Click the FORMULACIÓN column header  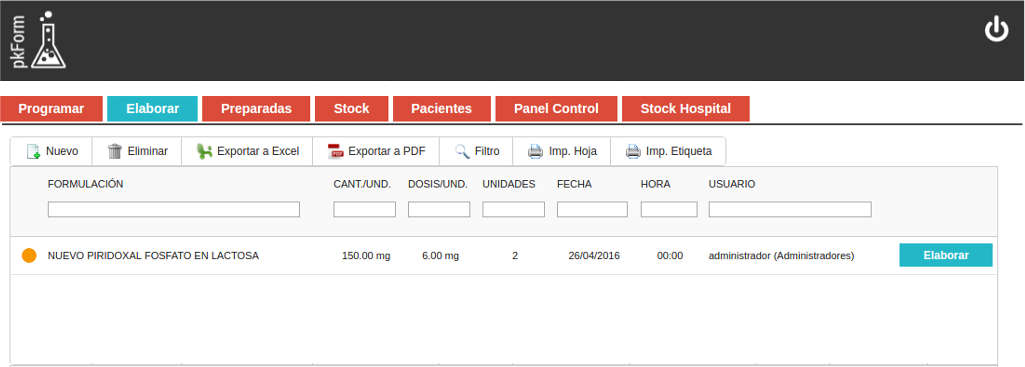[x=86, y=184]
